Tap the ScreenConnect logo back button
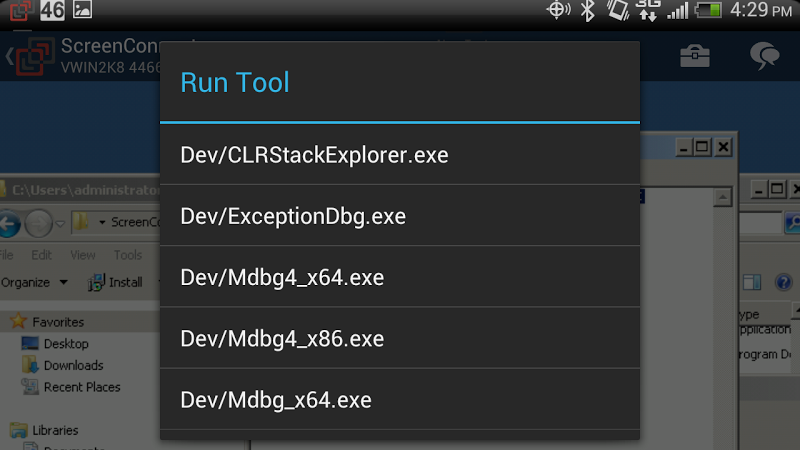Screen dimensions: 800x450 point(29,56)
